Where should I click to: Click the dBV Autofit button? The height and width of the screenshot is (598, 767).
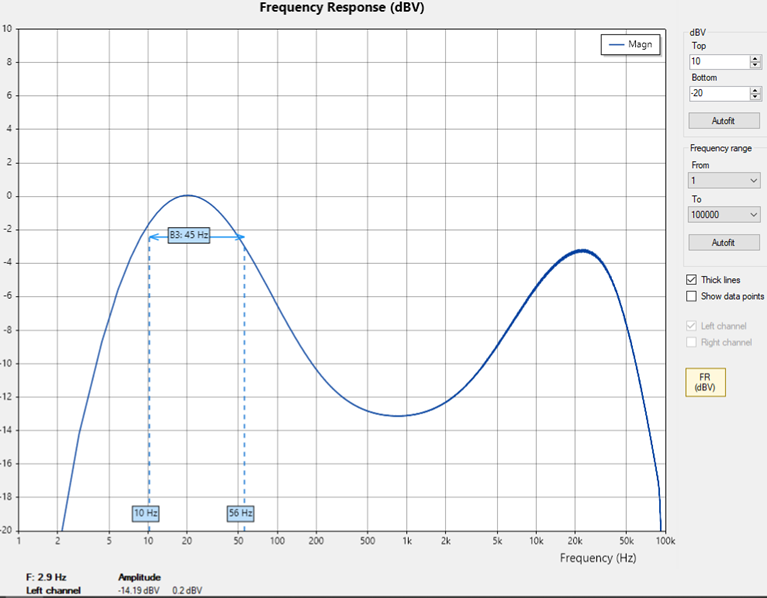[723, 120]
